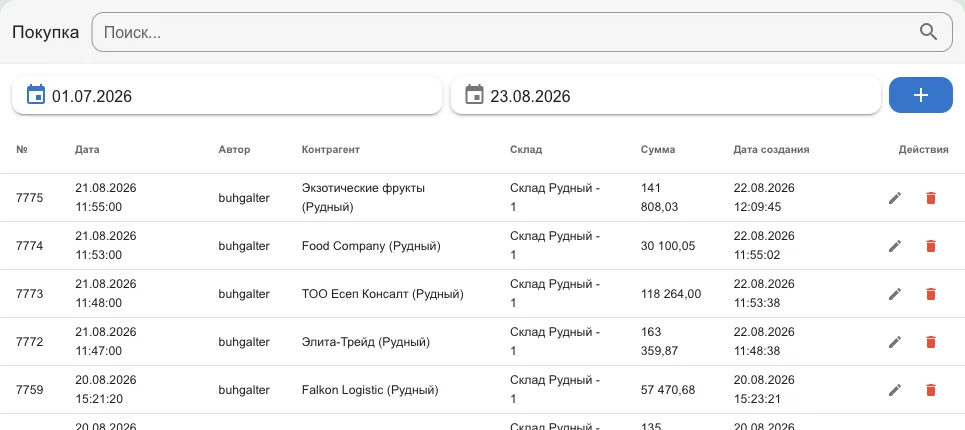
Task: Click the 'Действия' column header
Action: (x=923, y=149)
